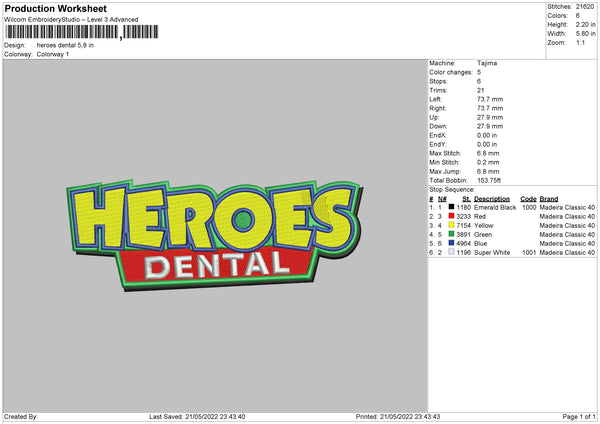
Task: Click the 'Code' column header
Action: point(528,199)
